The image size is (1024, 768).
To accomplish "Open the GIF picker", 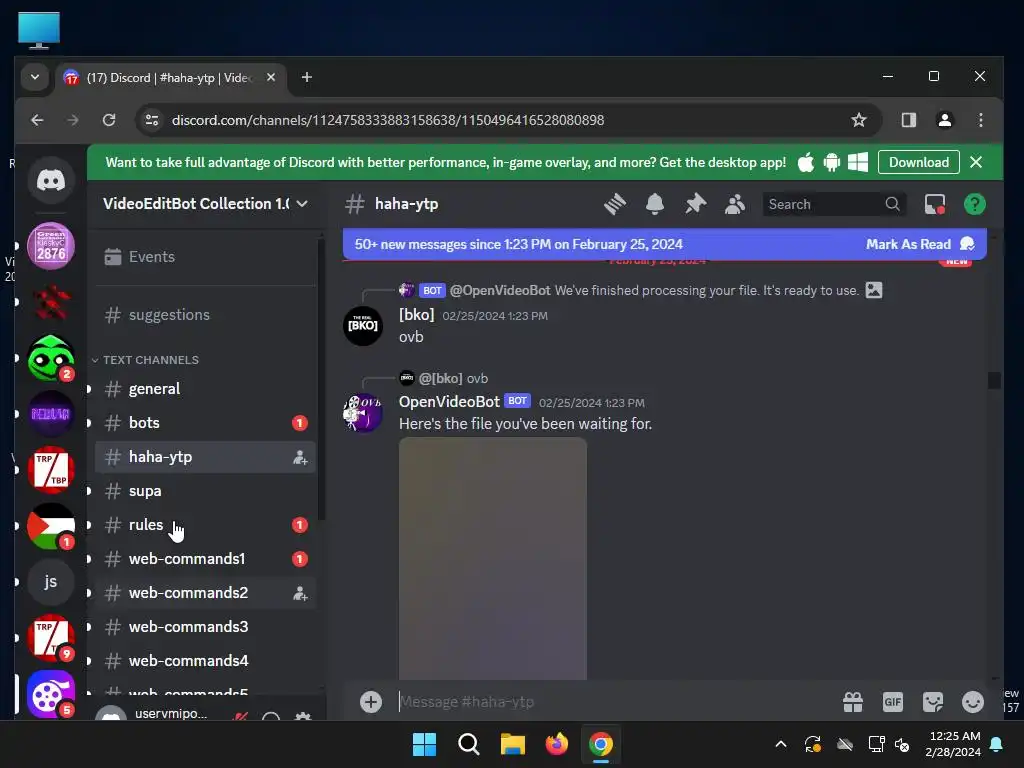I will [x=893, y=702].
